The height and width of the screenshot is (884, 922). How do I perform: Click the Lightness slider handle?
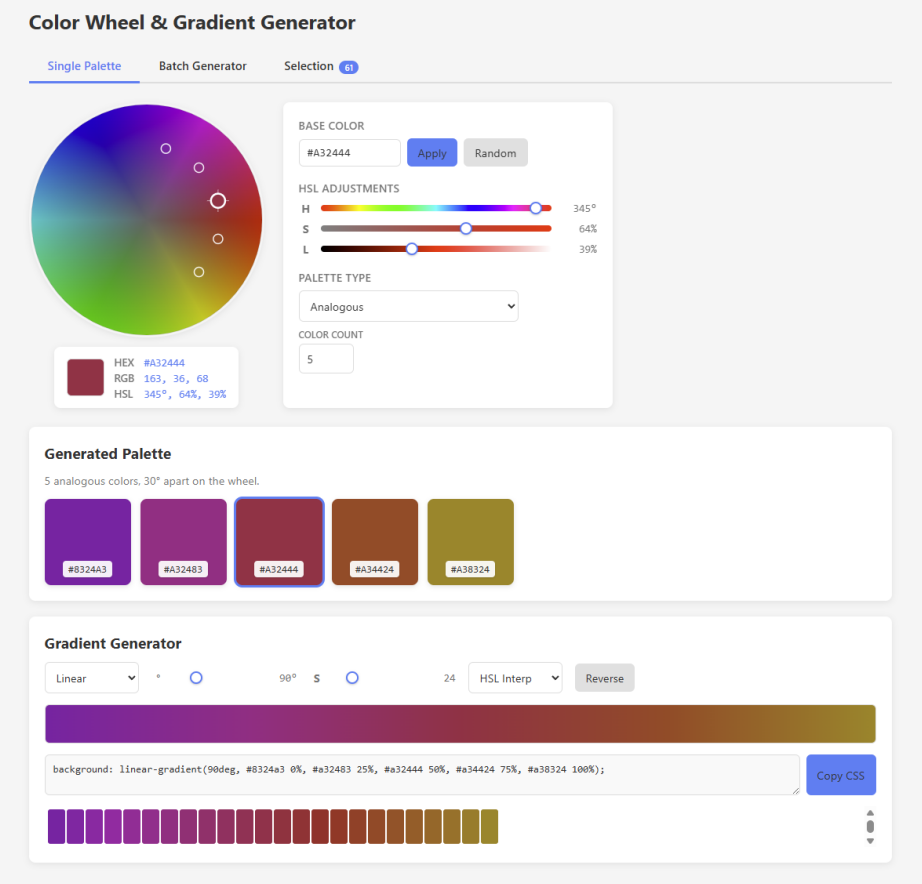click(x=412, y=249)
